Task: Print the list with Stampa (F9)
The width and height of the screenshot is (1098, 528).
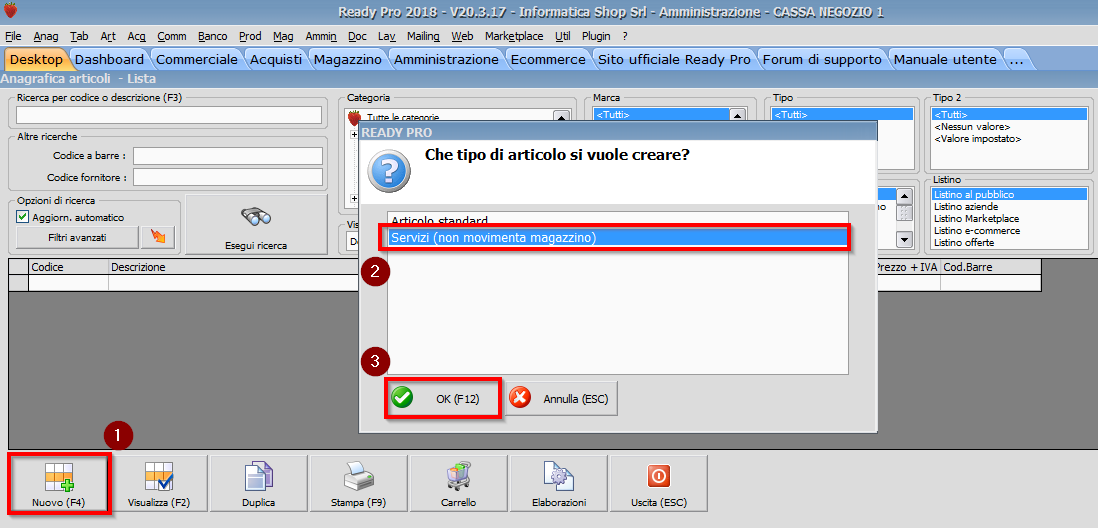Action: pyautogui.click(x=359, y=484)
